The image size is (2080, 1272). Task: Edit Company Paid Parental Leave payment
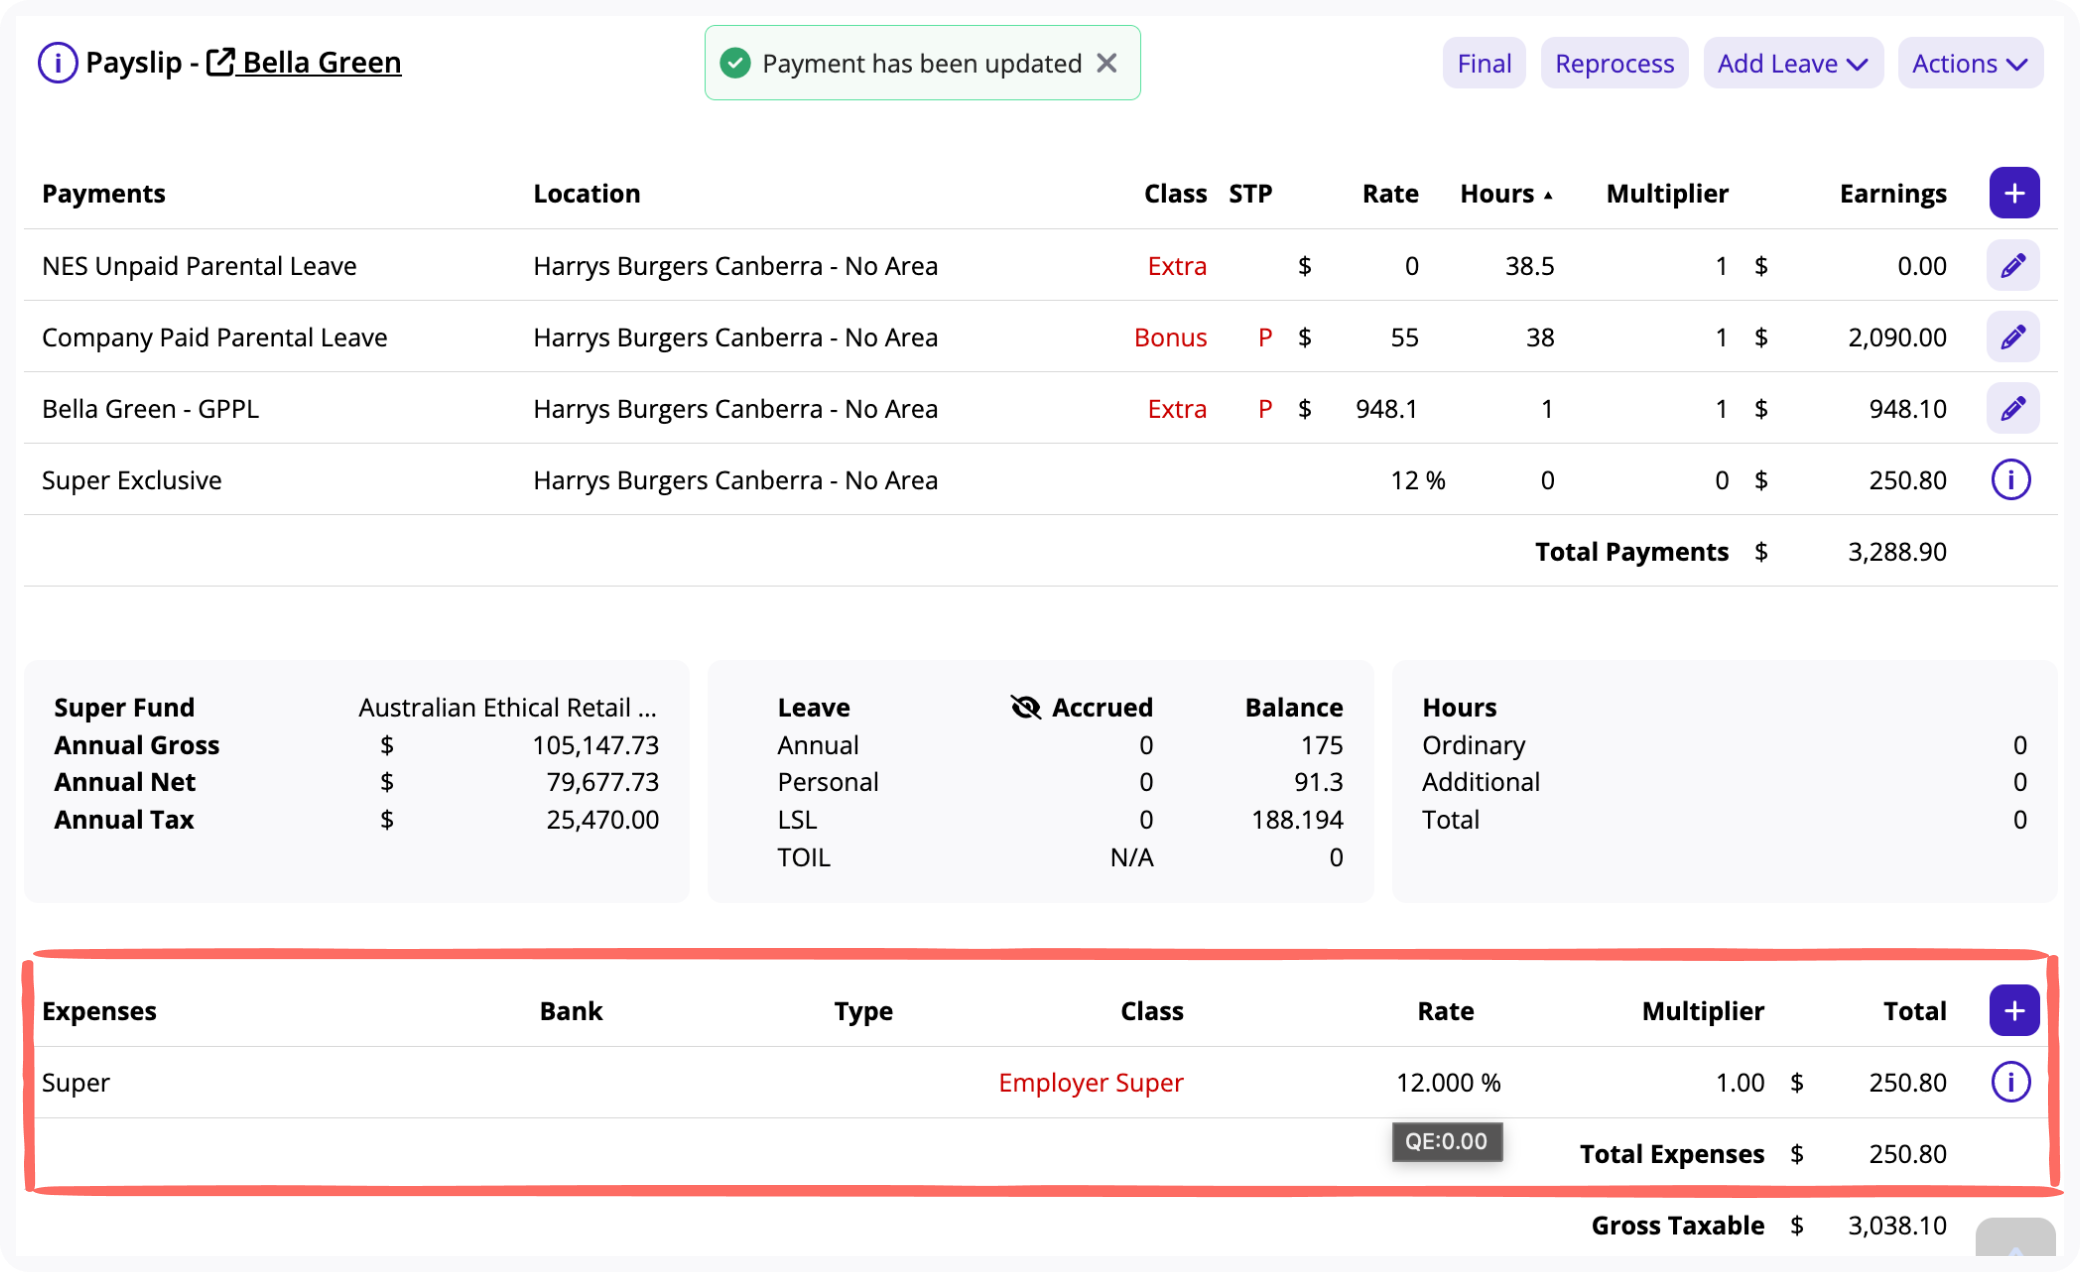tap(2013, 337)
